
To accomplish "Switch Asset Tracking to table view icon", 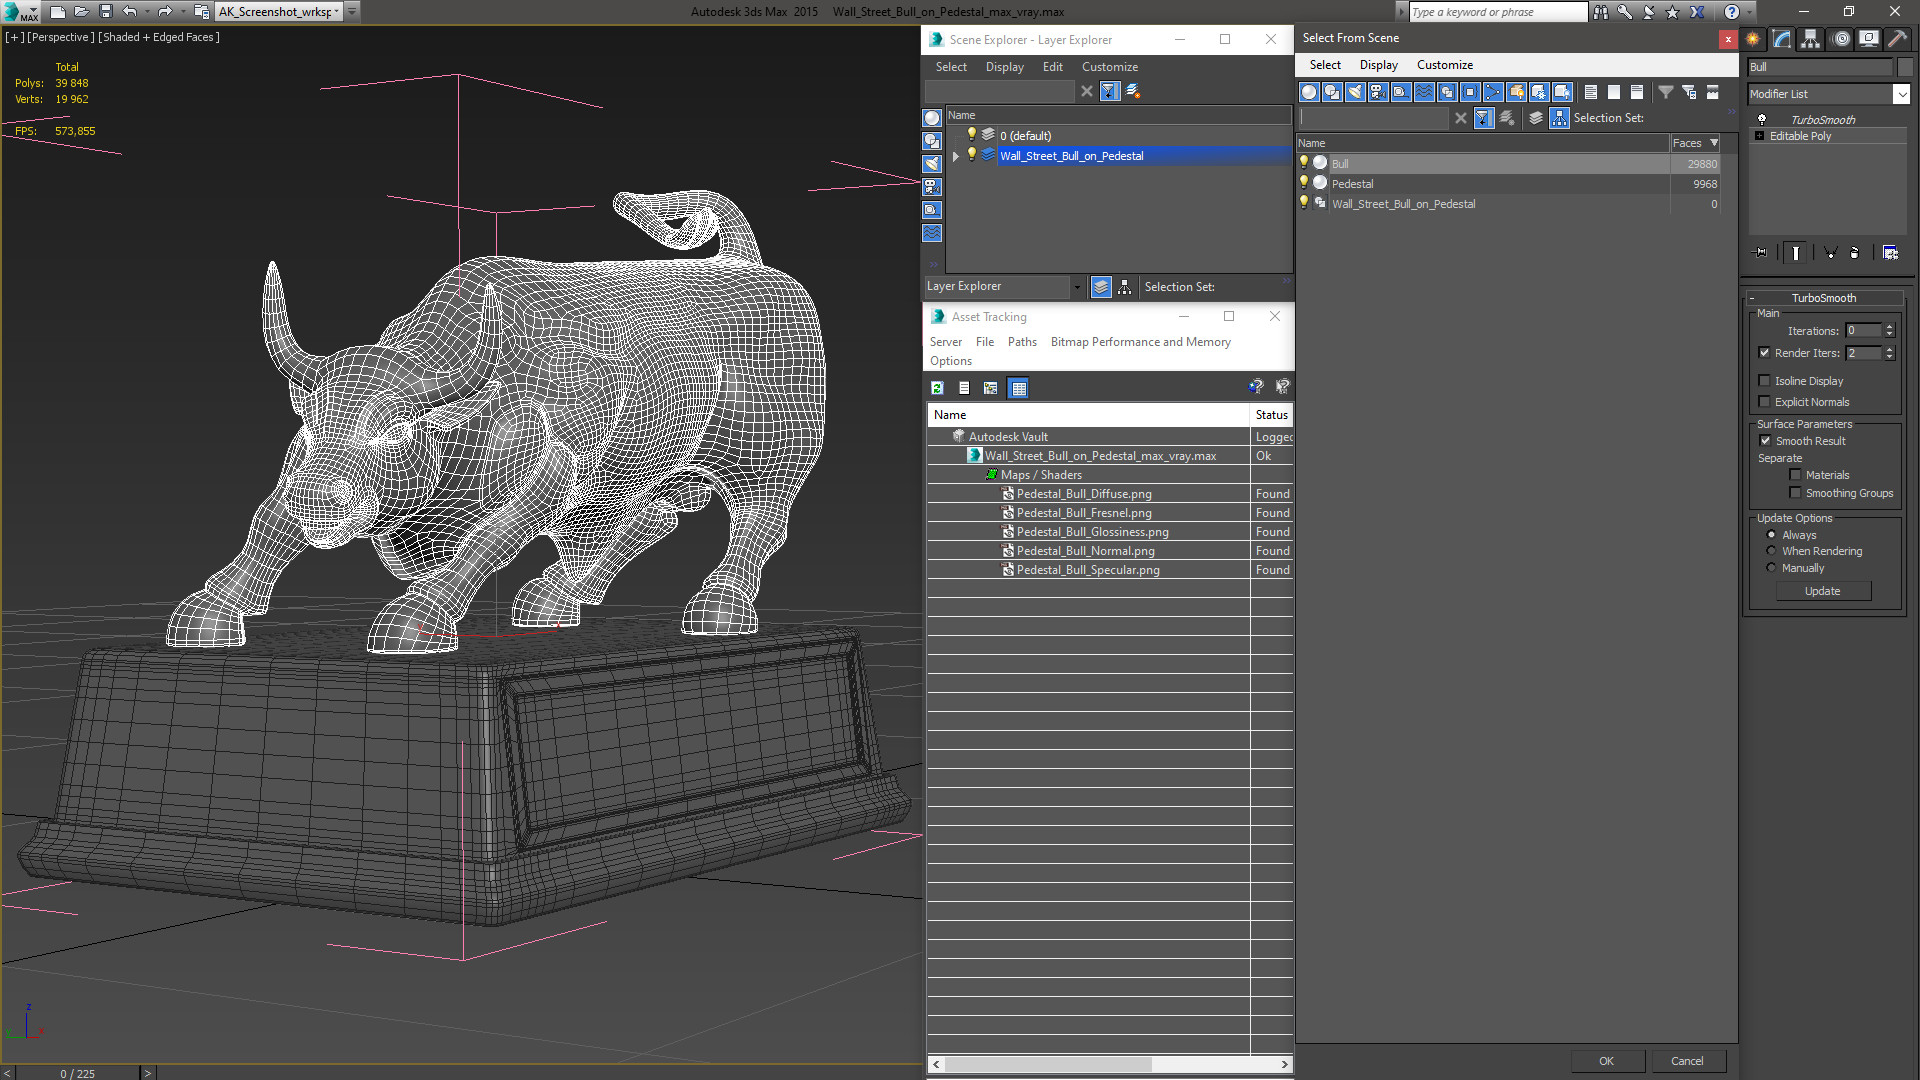I will [x=1018, y=388].
